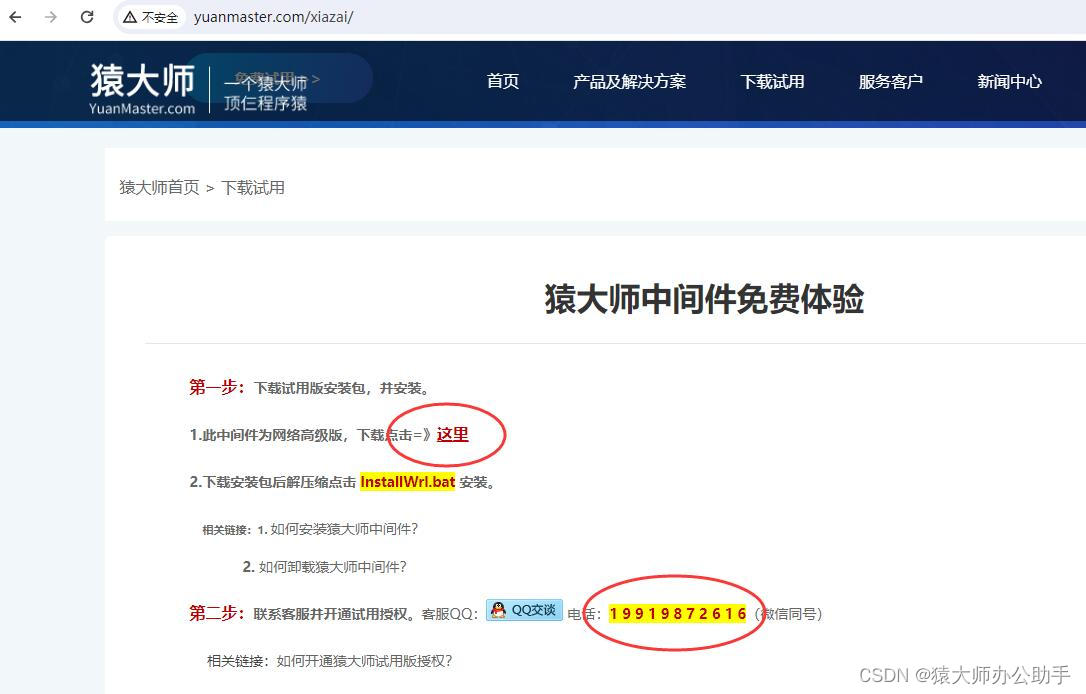Image resolution: width=1086 pixels, height=694 pixels.
Task: Click the 猿大师中间件免费体验 heading
Action: click(704, 299)
